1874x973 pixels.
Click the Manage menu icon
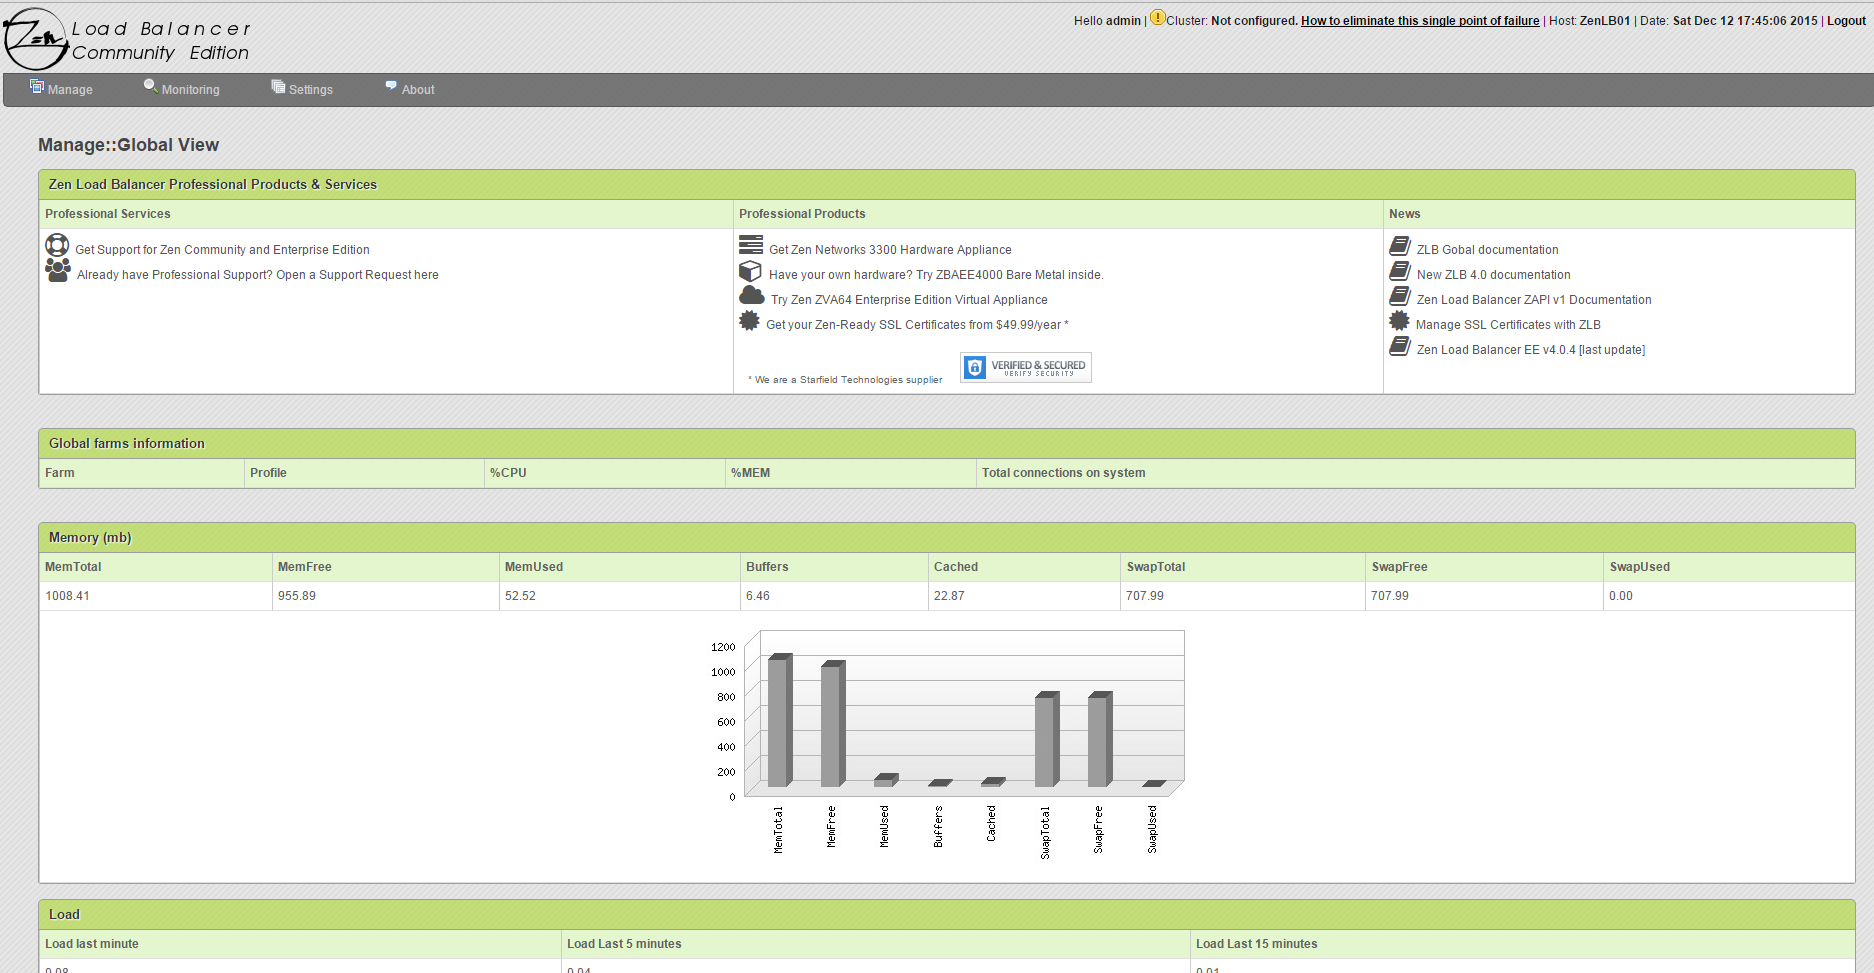37,86
